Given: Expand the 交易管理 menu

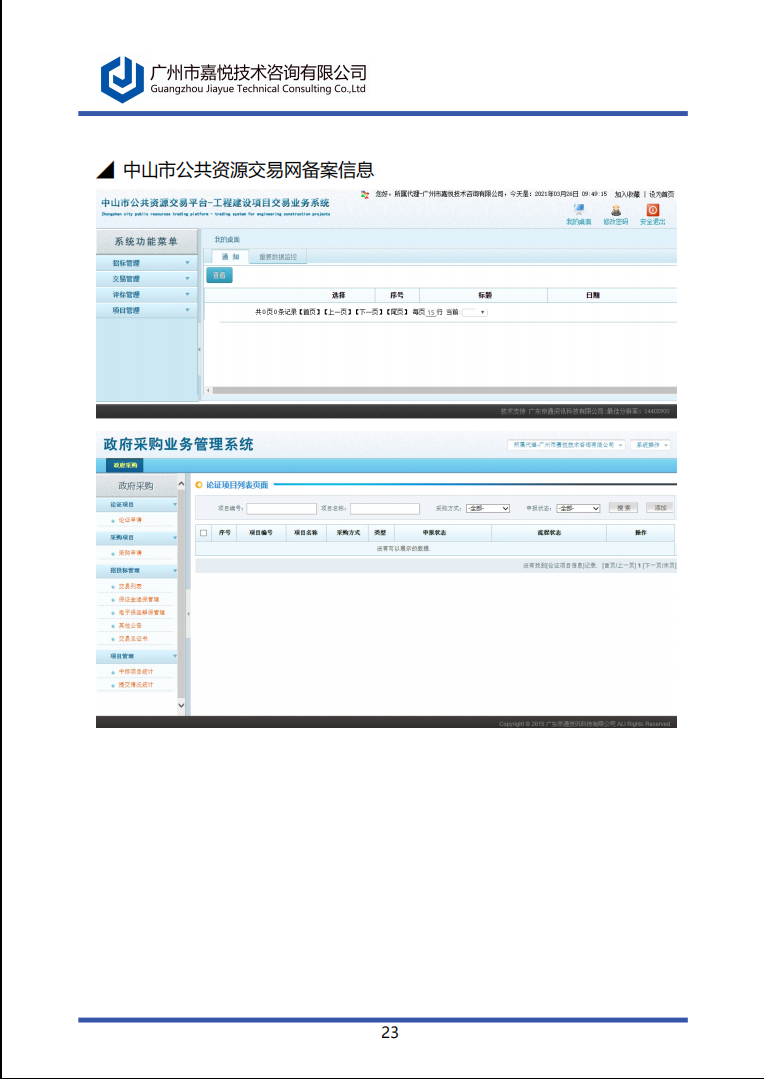Looking at the screenshot, I should pos(147,279).
